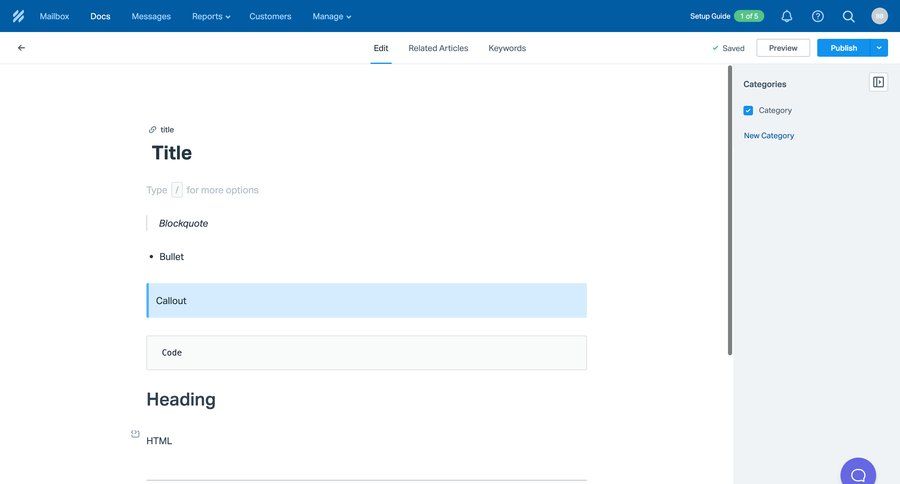Go back using the arrow icon
900x484 pixels.
21,48
